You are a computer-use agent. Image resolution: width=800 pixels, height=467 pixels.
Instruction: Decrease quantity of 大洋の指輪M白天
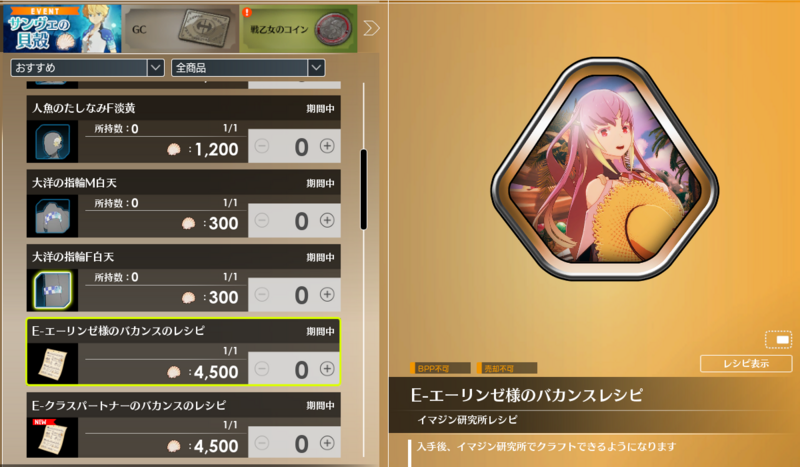click(x=262, y=220)
